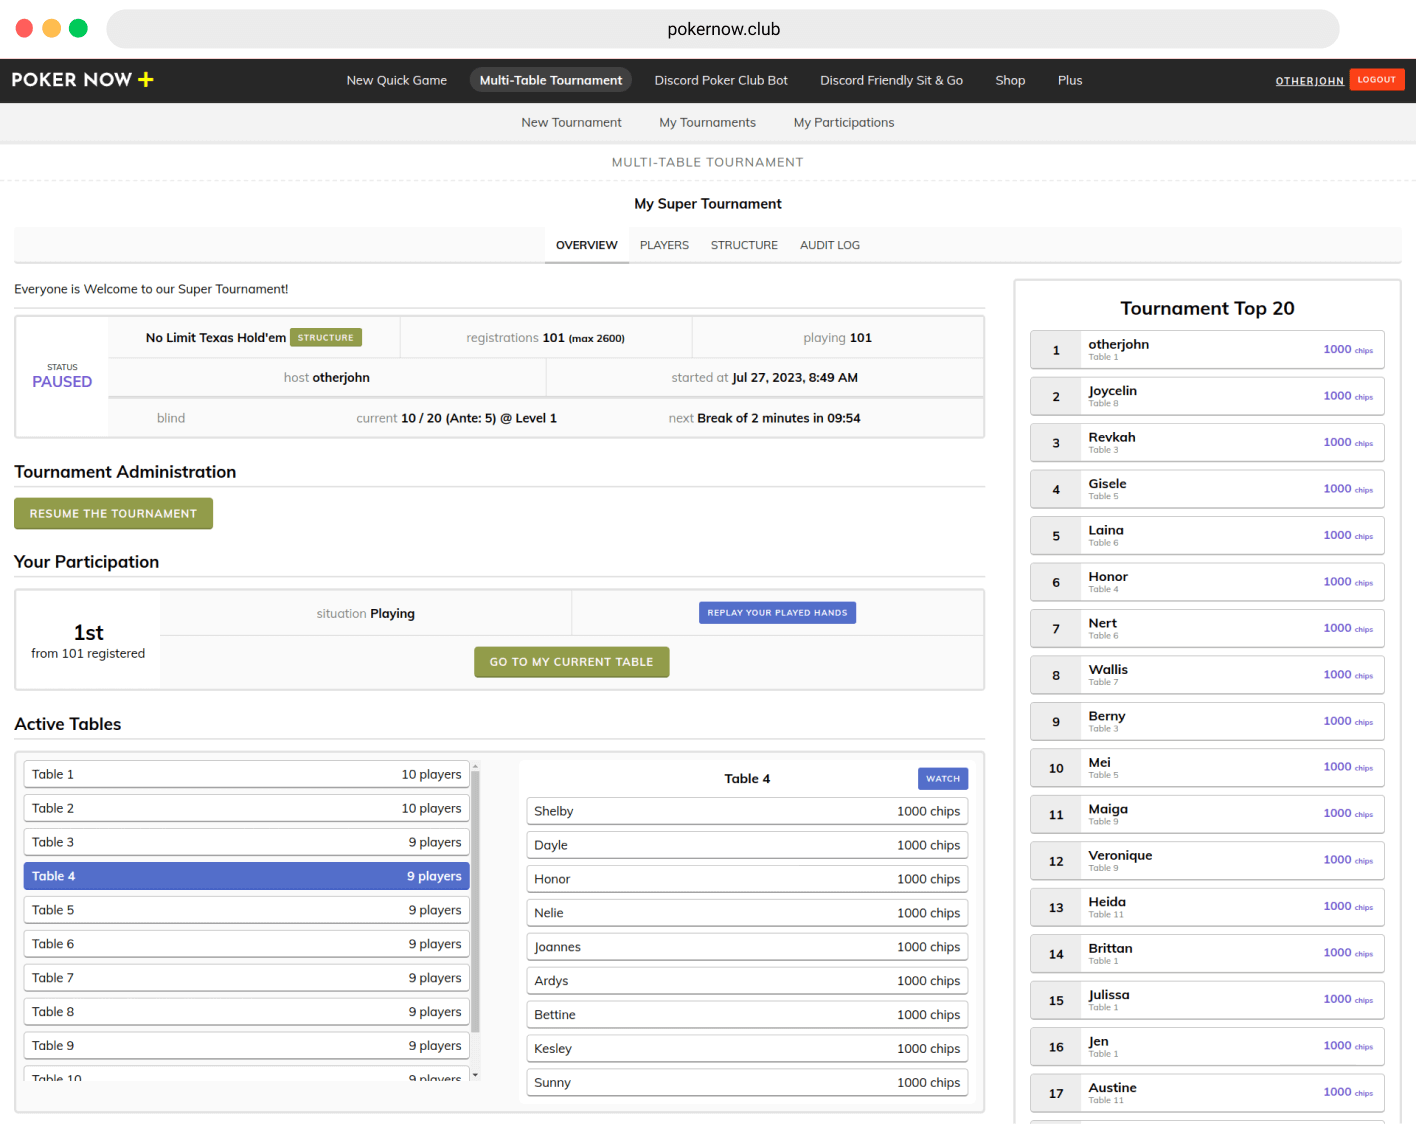Click Veronique ranking row
Viewport: 1416px width, 1124px height.
(x=1207, y=861)
